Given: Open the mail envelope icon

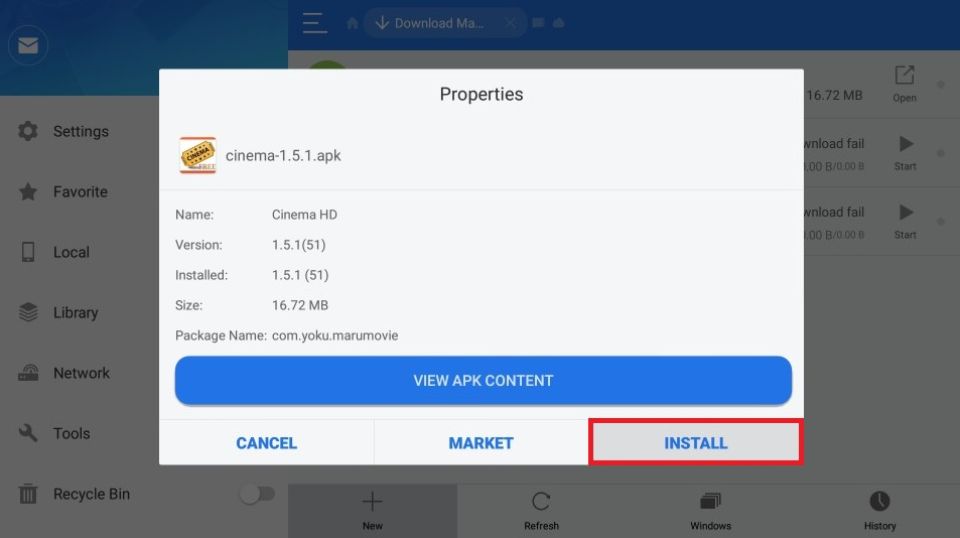Looking at the screenshot, I should click(28, 45).
